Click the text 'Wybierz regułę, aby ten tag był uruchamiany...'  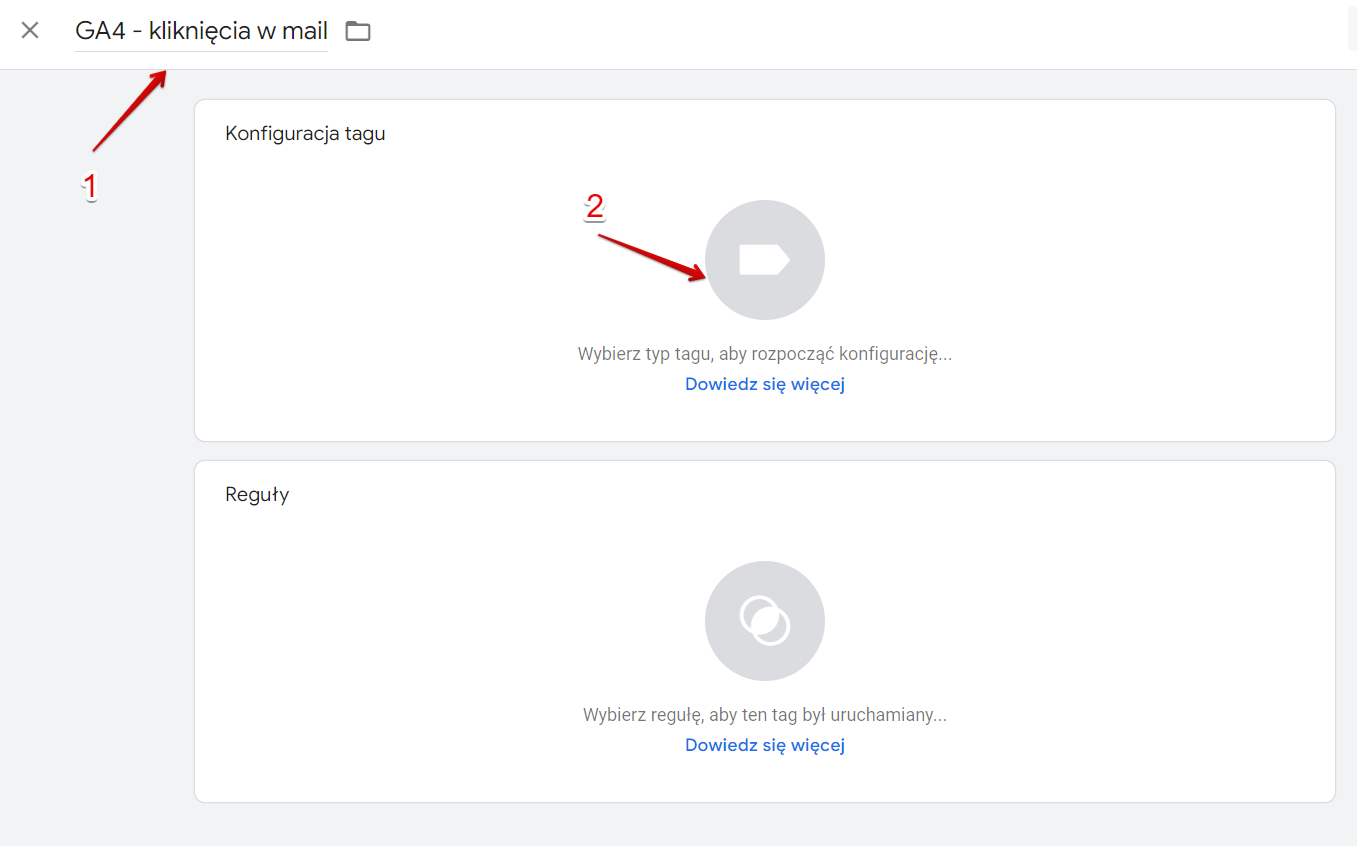[765, 715]
